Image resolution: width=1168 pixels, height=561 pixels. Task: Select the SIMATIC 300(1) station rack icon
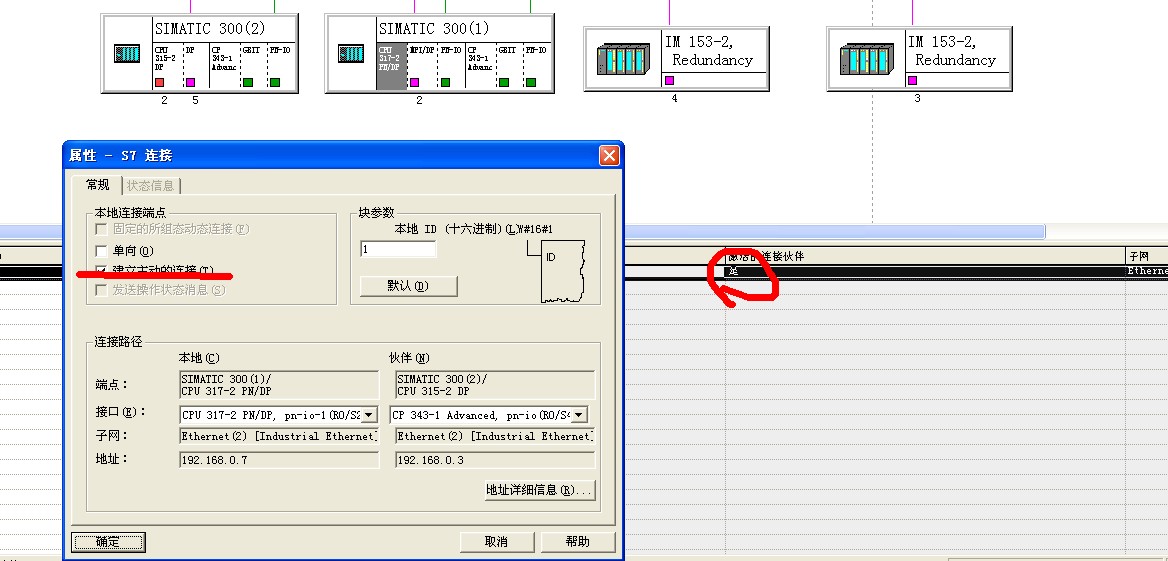[x=351, y=54]
